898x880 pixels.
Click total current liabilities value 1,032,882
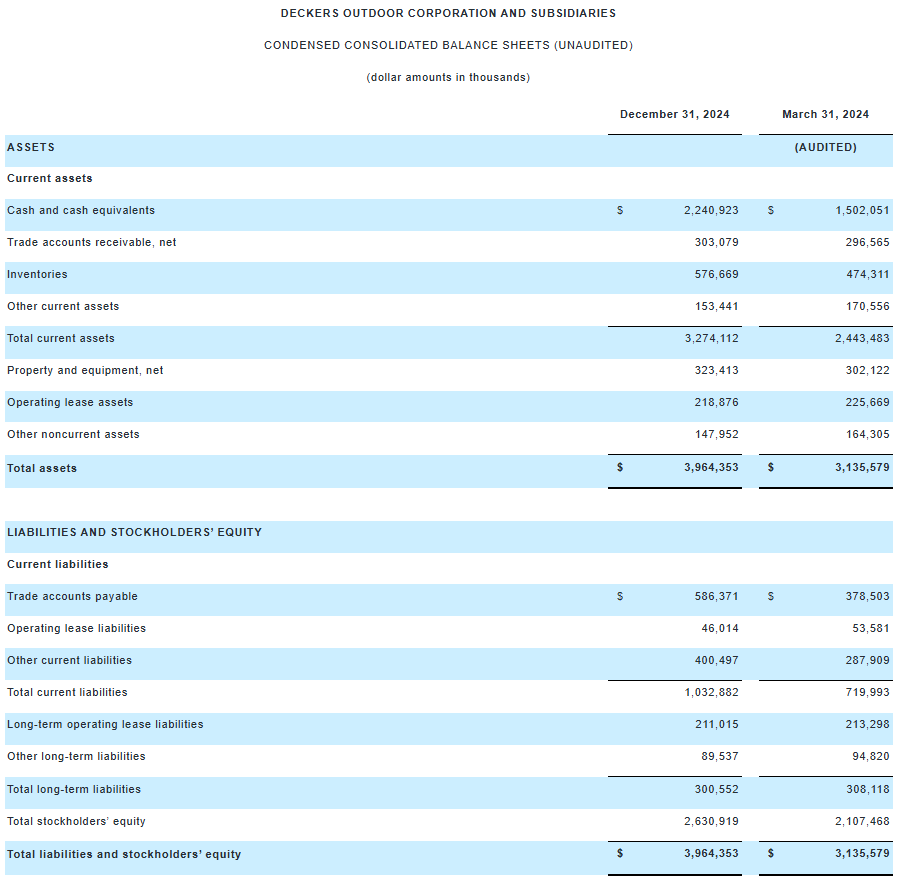tap(711, 693)
